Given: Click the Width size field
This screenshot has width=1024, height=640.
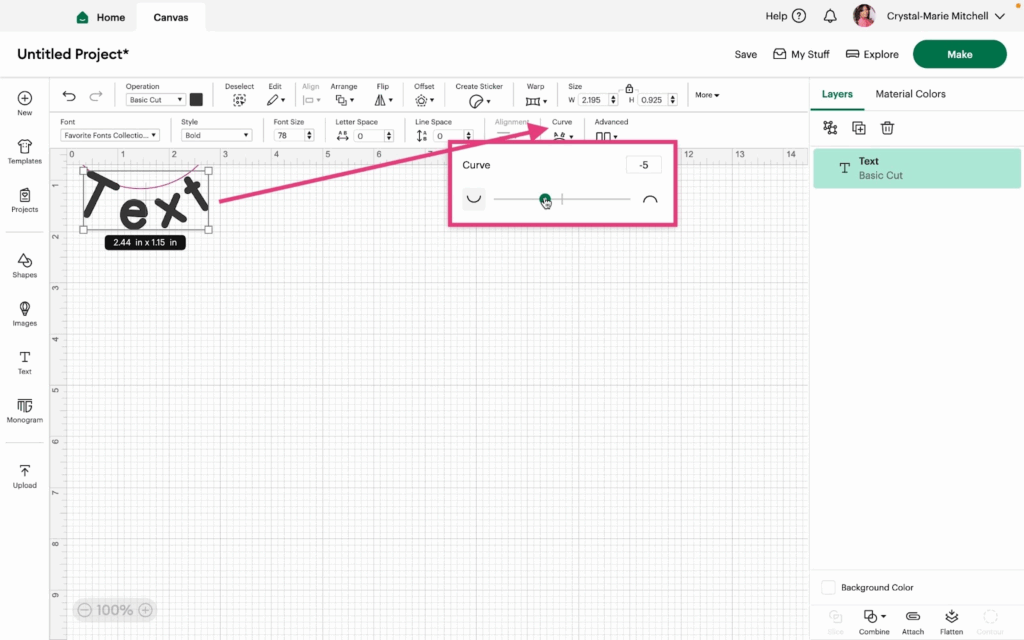Looking at the screenshot, I should pyautogui.click(x=594, y=100).
